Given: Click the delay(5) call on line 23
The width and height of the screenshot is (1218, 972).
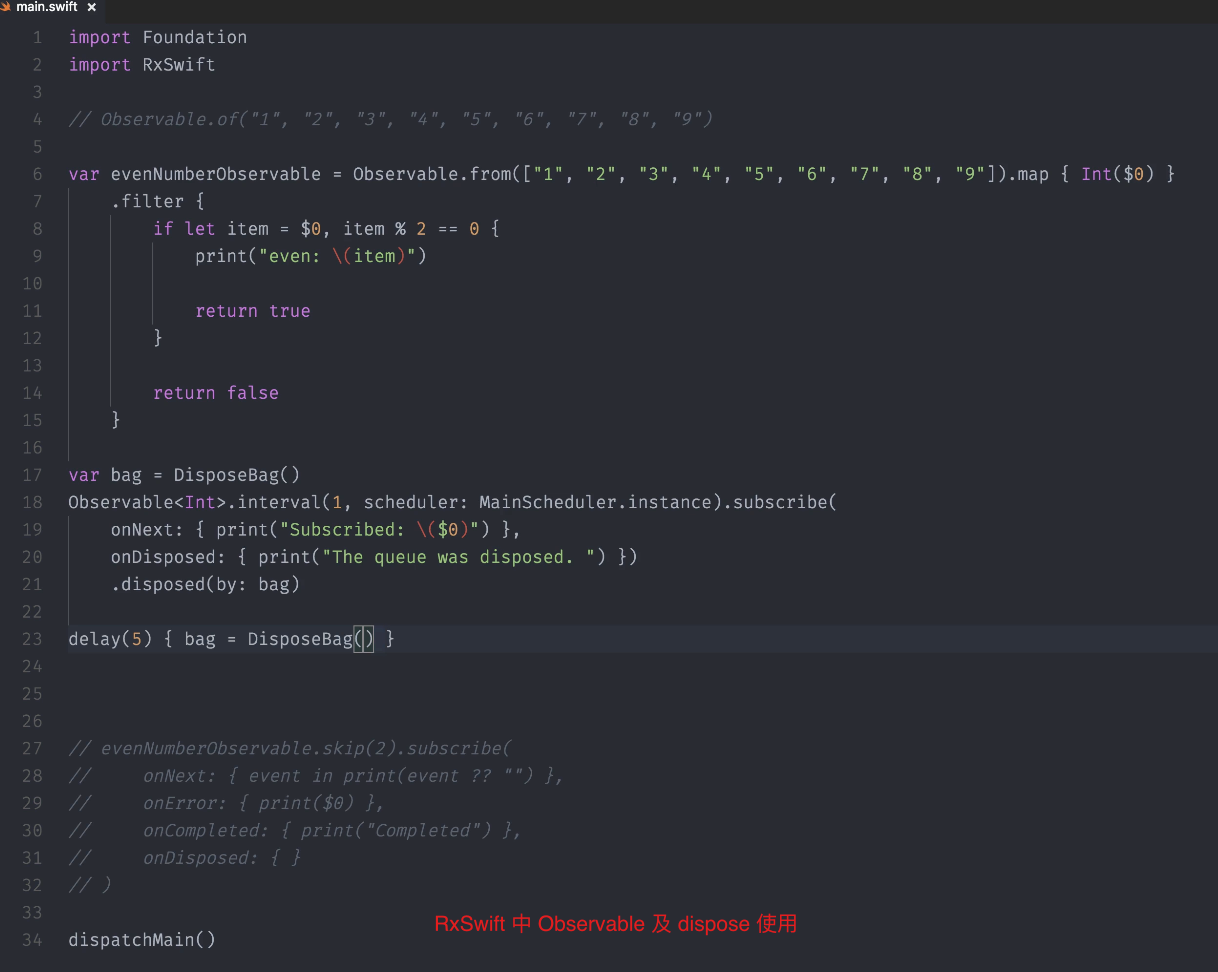Looking at the screenshot, I should [110, 639].
